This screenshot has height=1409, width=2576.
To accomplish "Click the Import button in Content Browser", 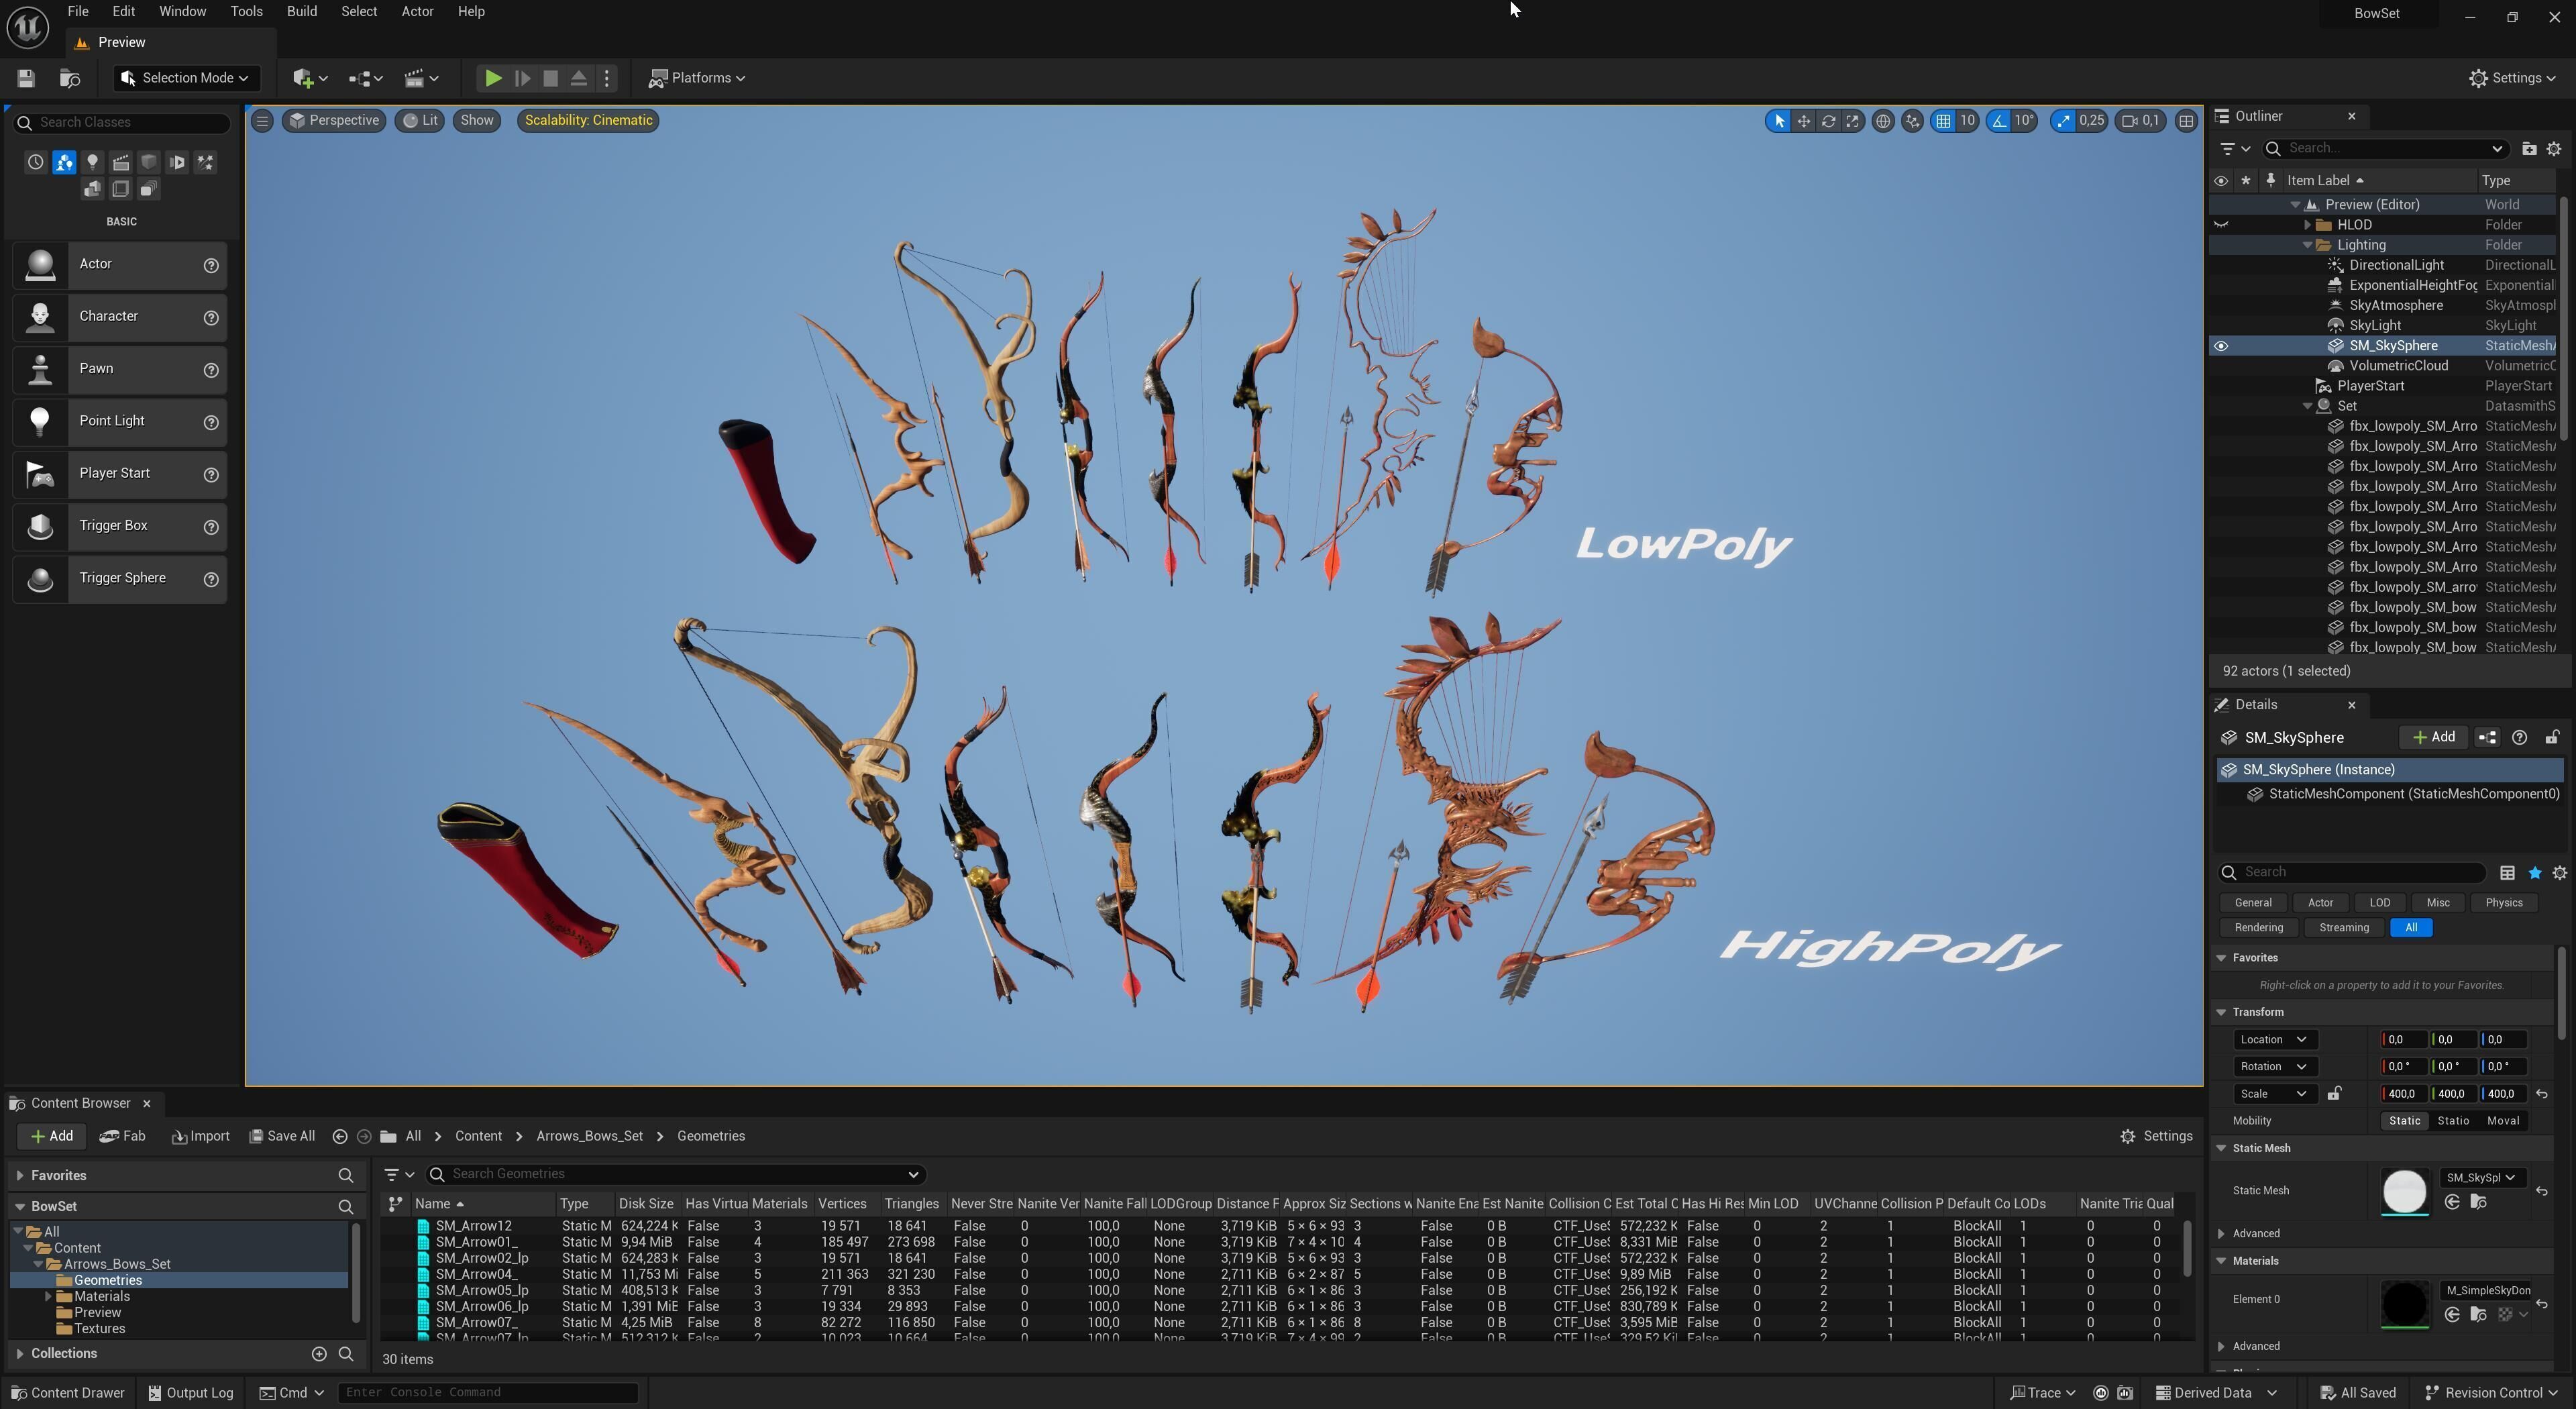I will [x=201, y=1136].
